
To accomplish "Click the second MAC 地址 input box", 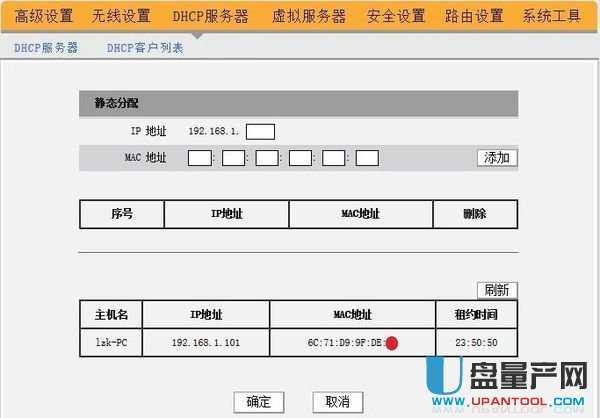I will click(233, 158).
